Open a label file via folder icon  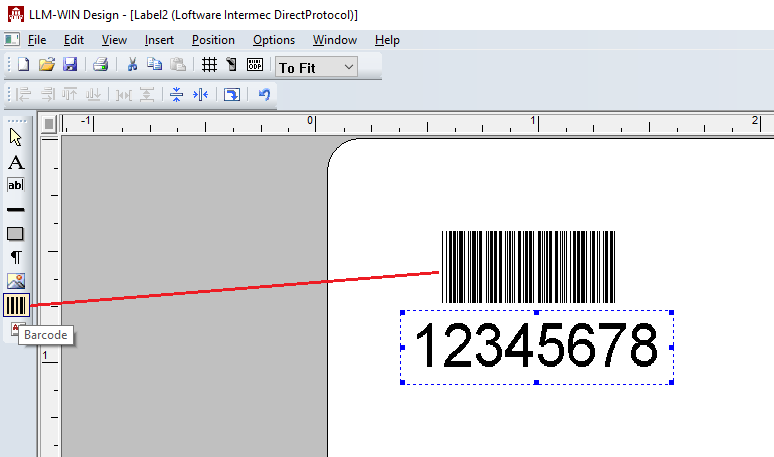click(47, 65)
